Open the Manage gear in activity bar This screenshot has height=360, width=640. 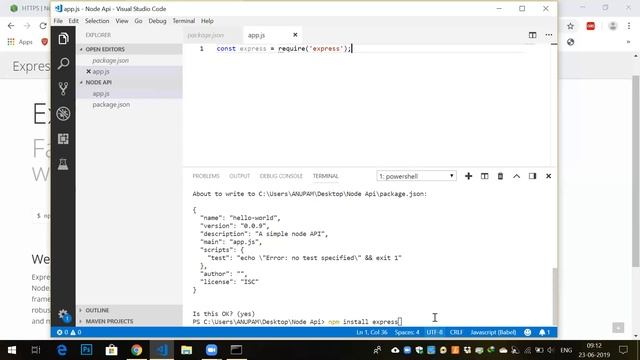coord(63,315)
